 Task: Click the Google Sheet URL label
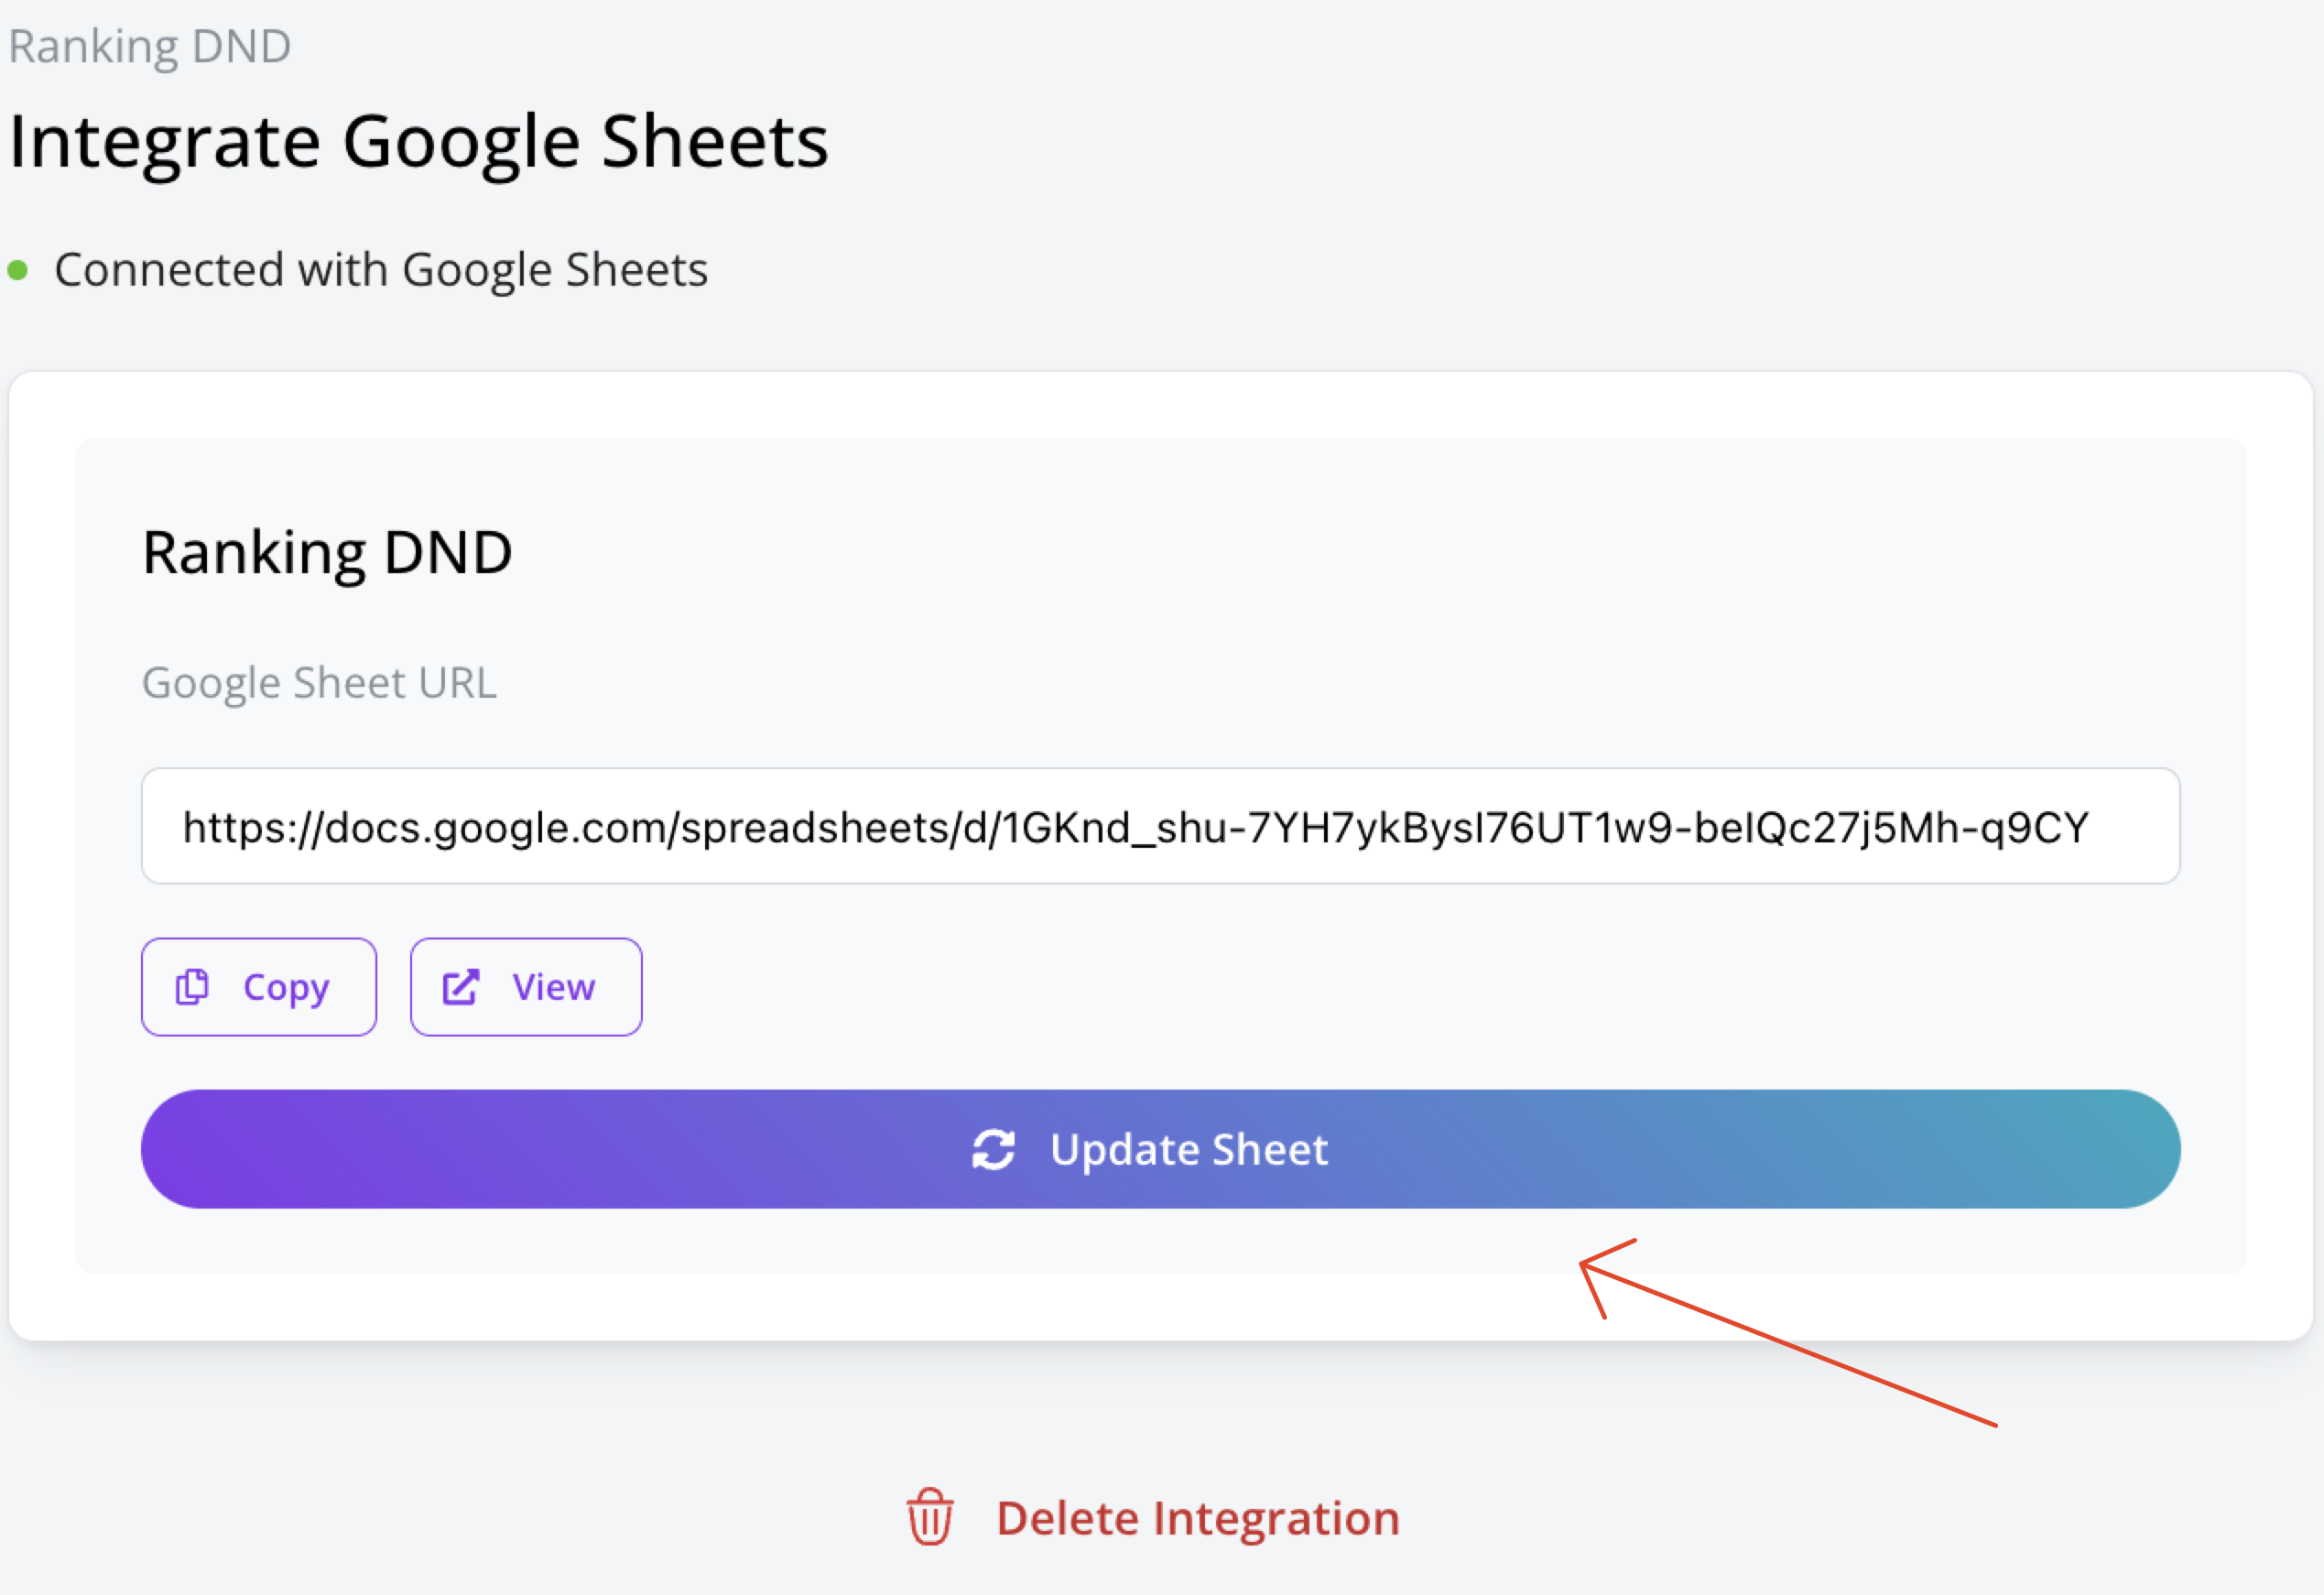point(319,684)
